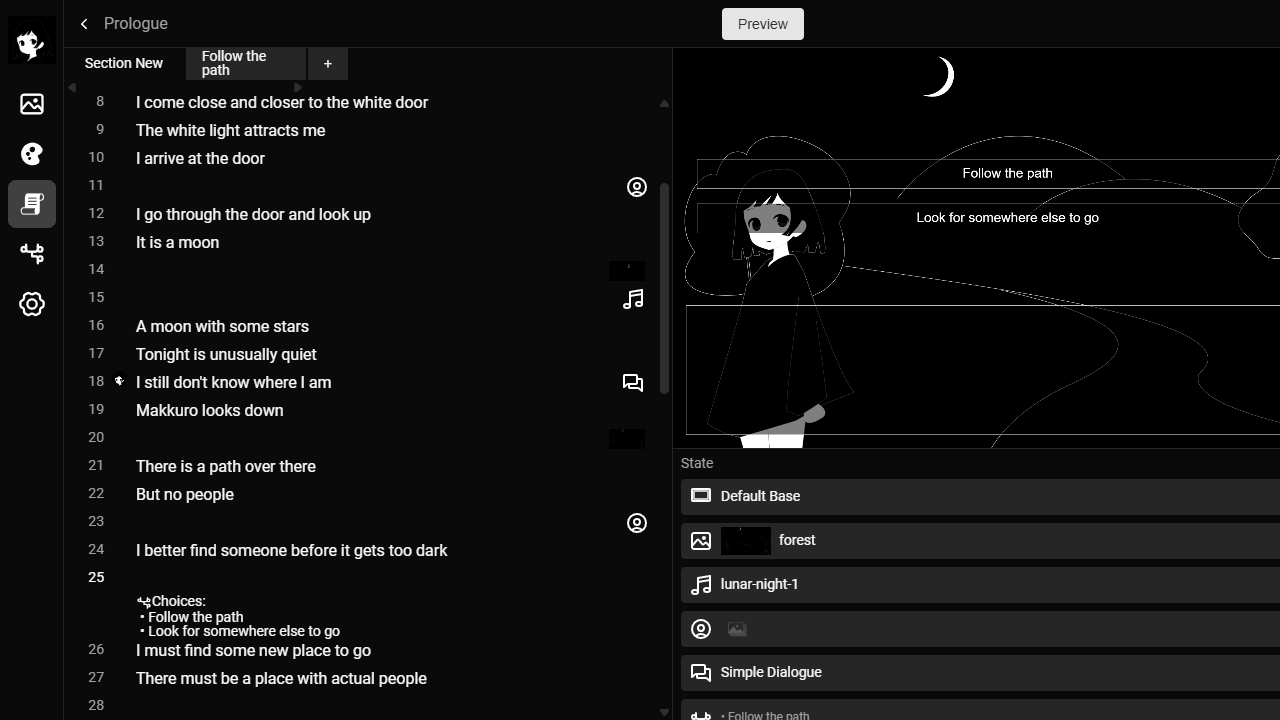This screenshot has height=720, width=1280.
Task: Select line 'I arrive at the door'
Action: point(200,158)
